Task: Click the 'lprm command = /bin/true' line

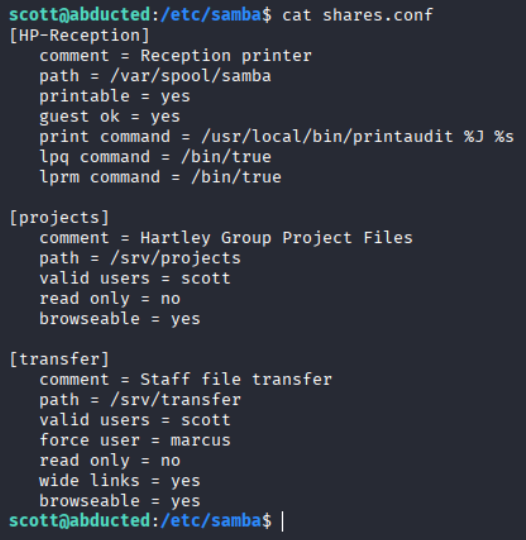Action: (x=160, y=177)
